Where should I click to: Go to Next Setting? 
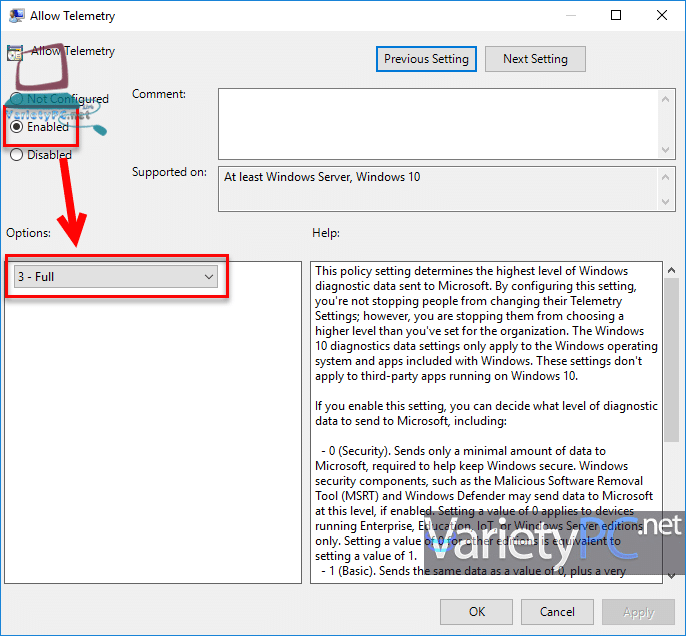pos(535,59)
